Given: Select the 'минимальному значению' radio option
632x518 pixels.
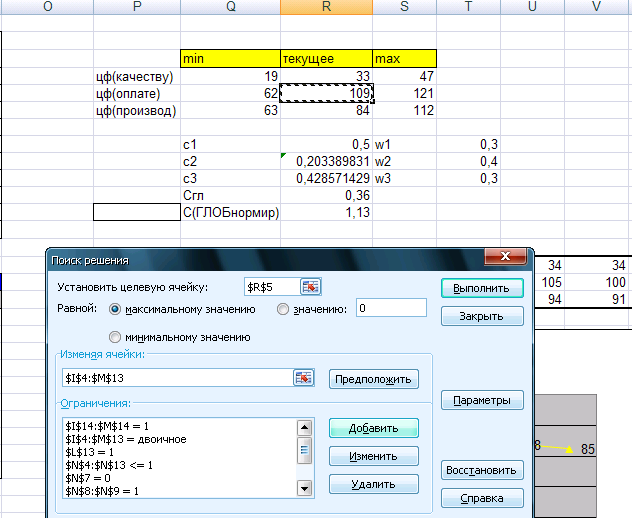Looking at the screenshot, I should point(116,337).
